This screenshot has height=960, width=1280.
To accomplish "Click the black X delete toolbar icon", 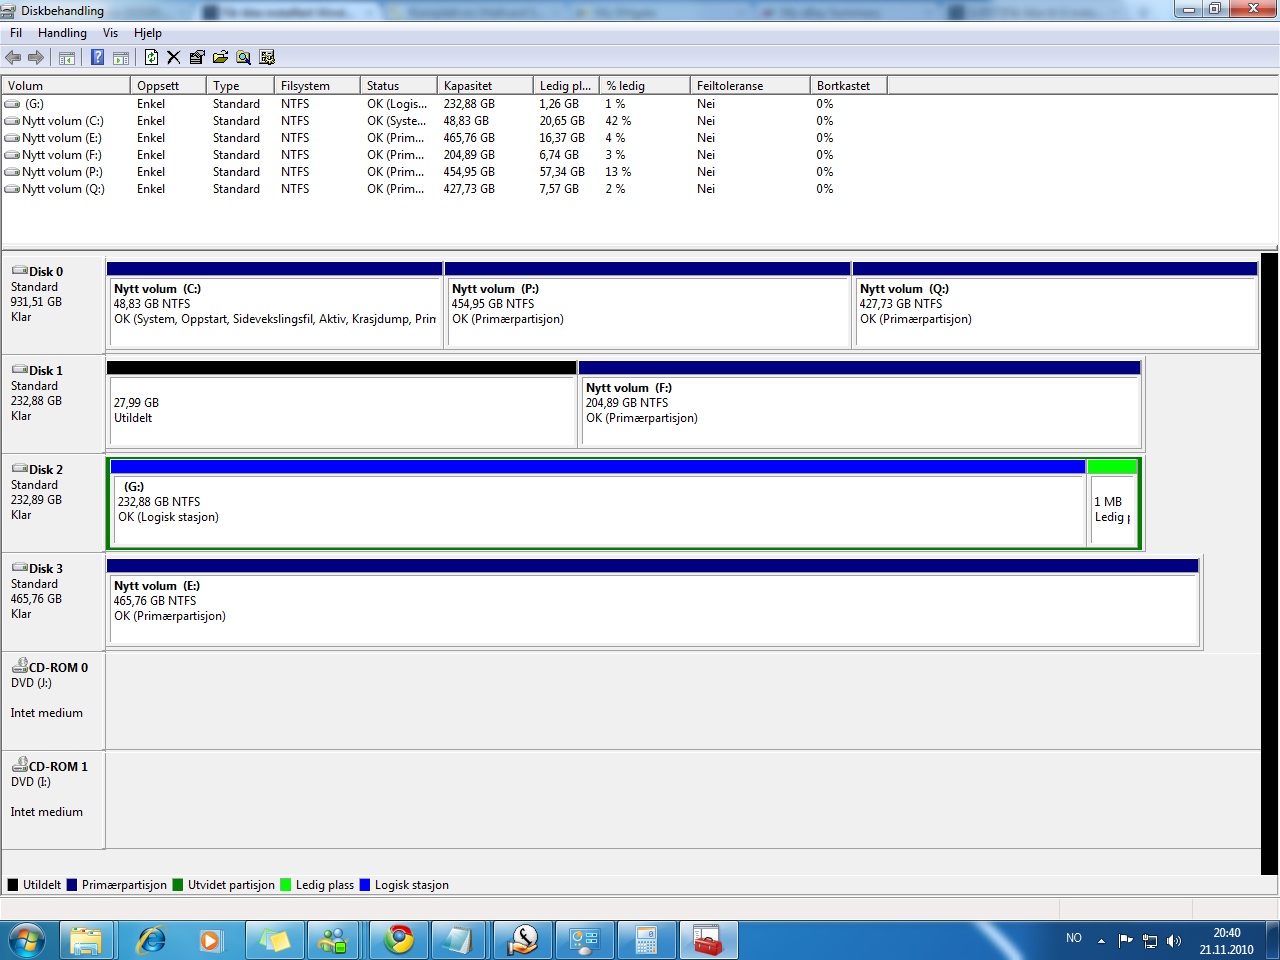I will pyautogui.click(x=174, y=58).
